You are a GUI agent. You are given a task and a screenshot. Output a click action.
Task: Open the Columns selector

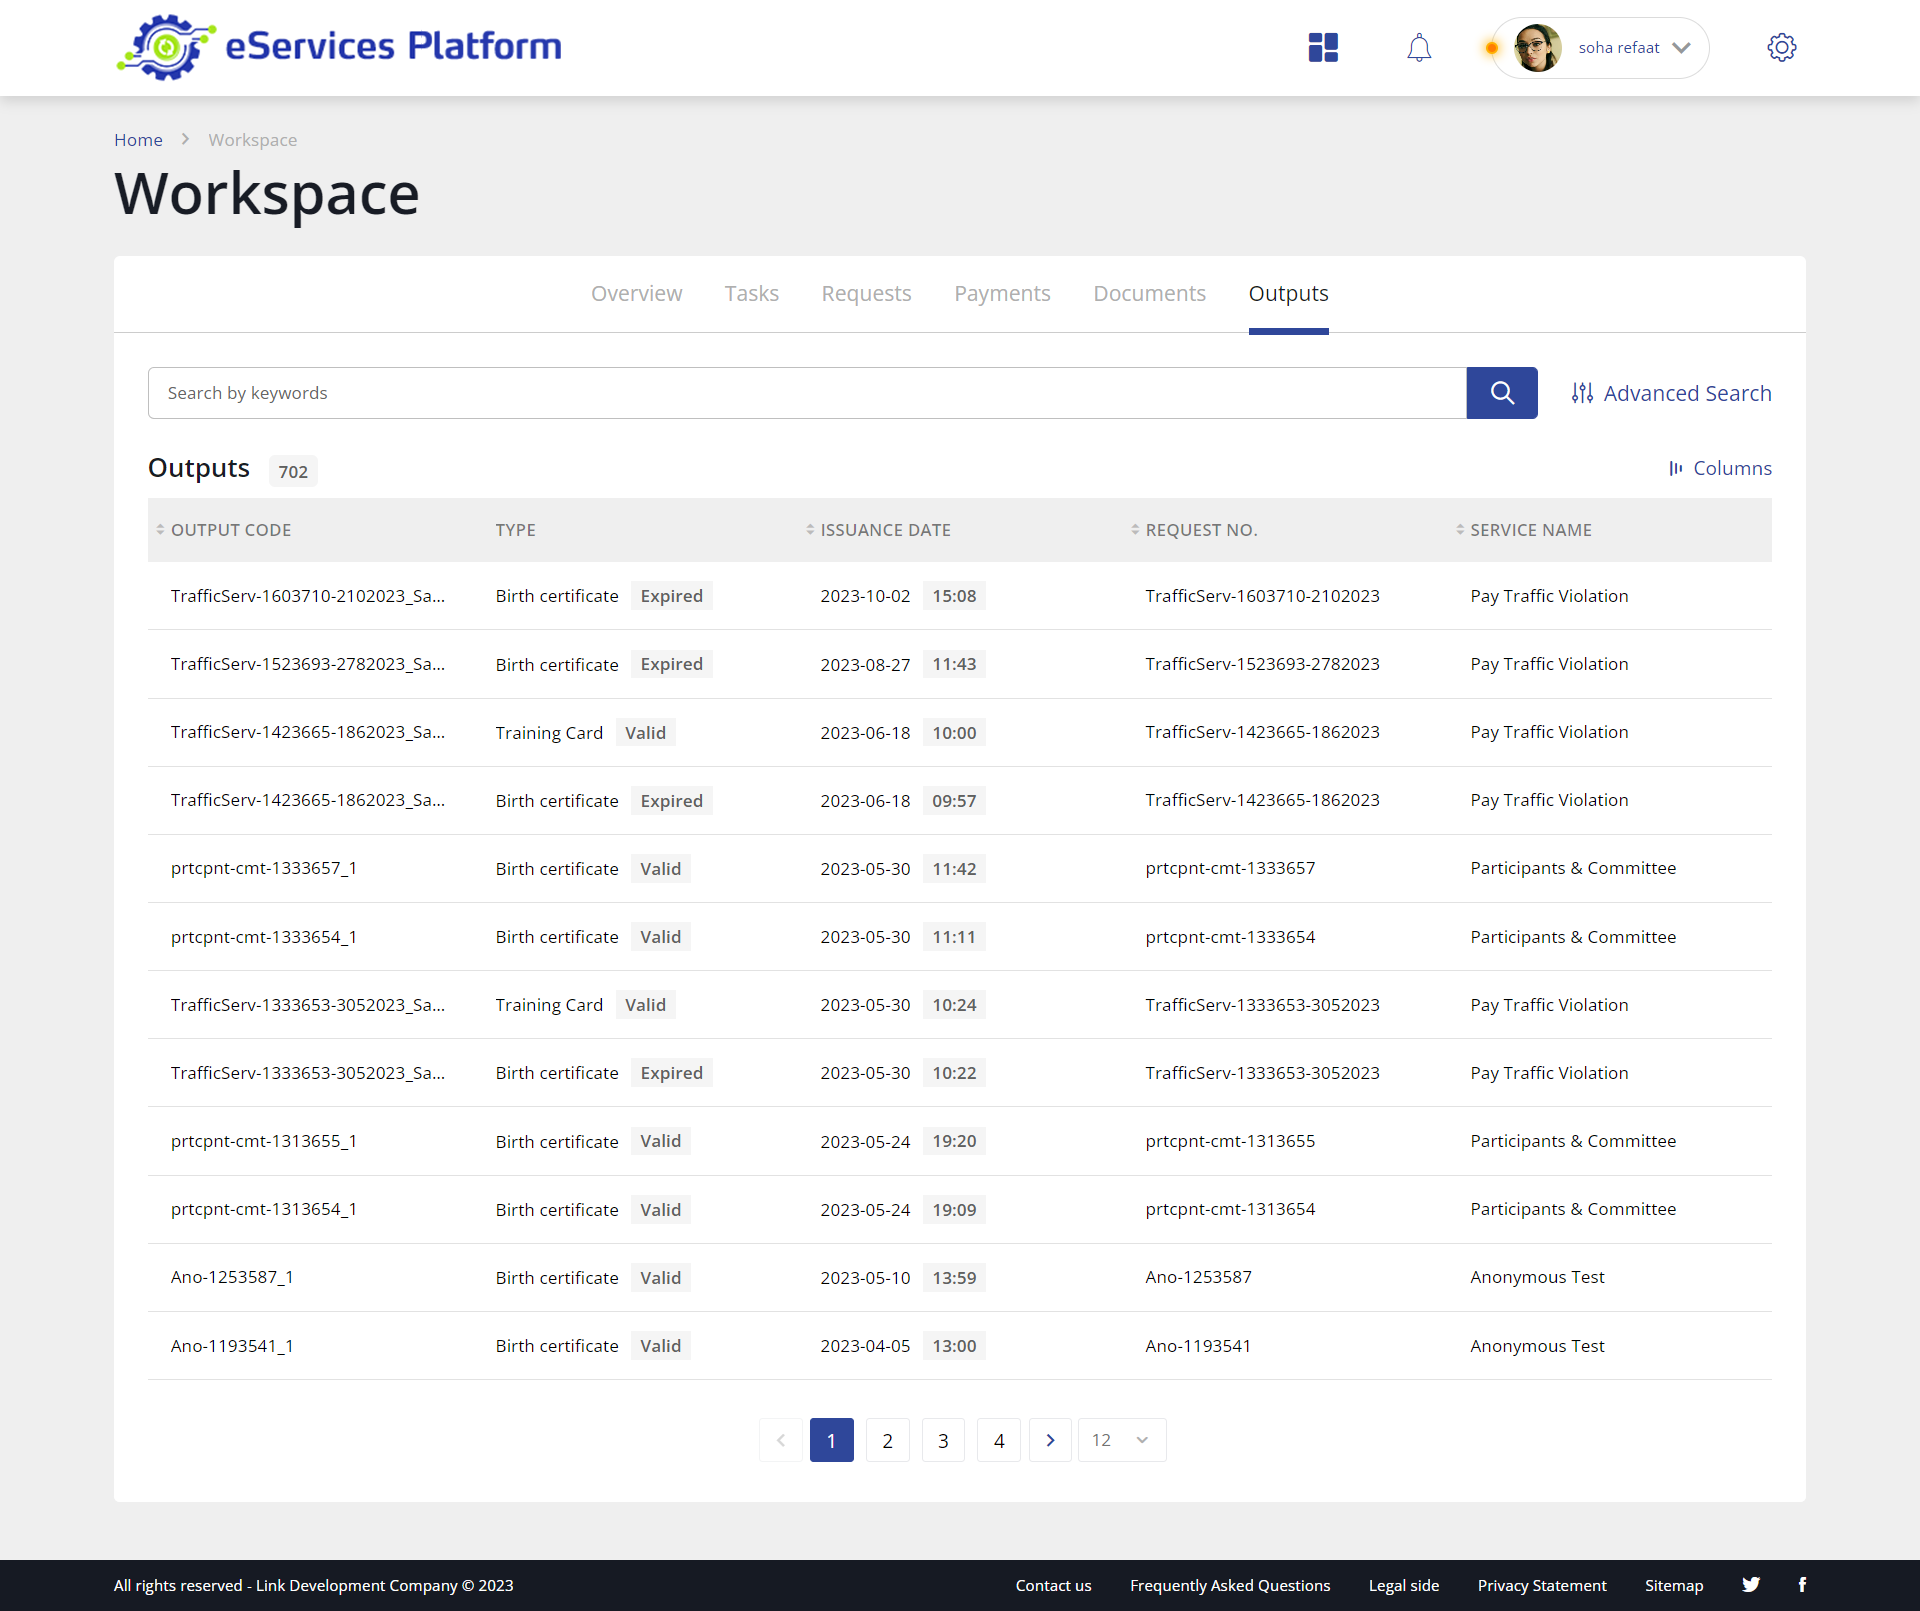coord(1719,468)
